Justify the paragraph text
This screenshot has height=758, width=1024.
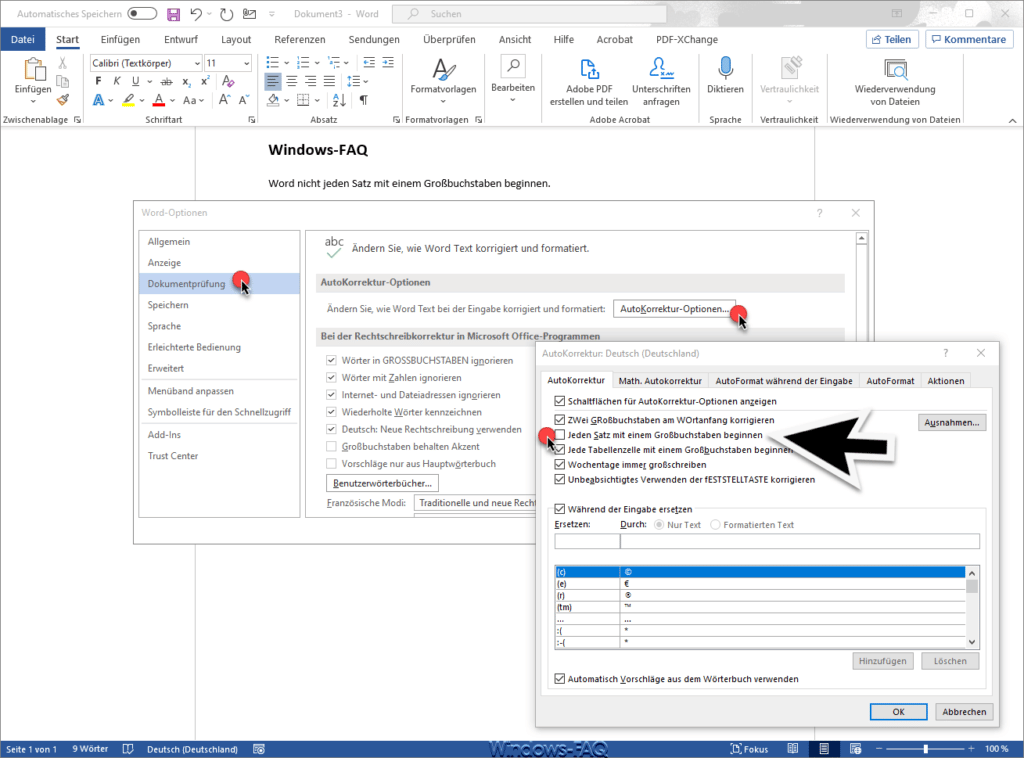(329, 81)
